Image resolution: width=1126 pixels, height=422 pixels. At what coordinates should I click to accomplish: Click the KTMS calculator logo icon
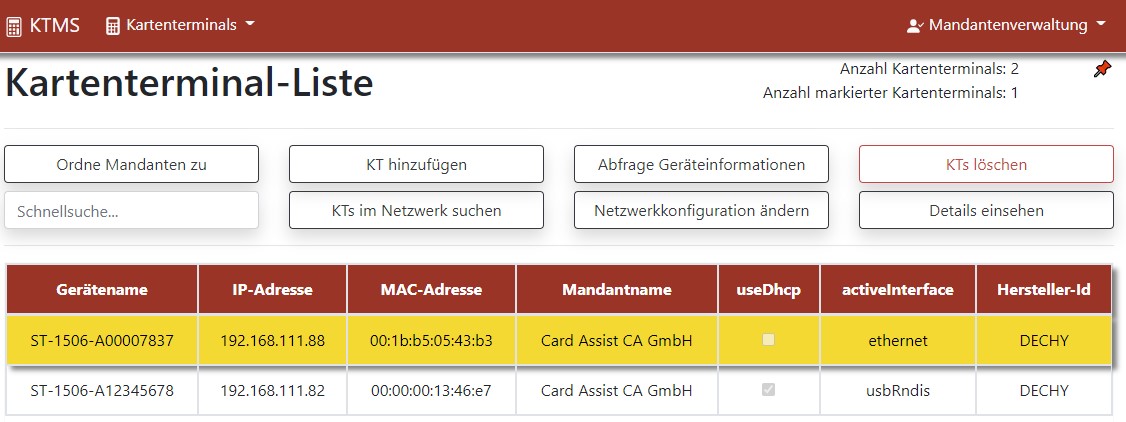[13, 27]
